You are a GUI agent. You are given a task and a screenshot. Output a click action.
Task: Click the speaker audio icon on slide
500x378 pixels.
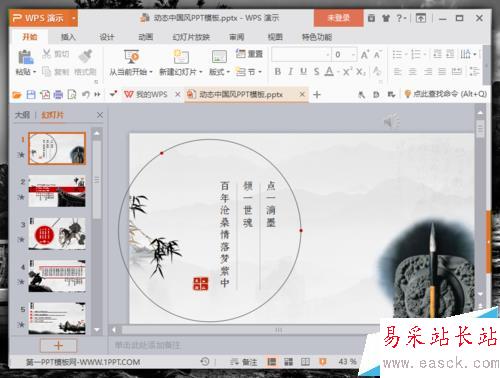click(391, 121)
